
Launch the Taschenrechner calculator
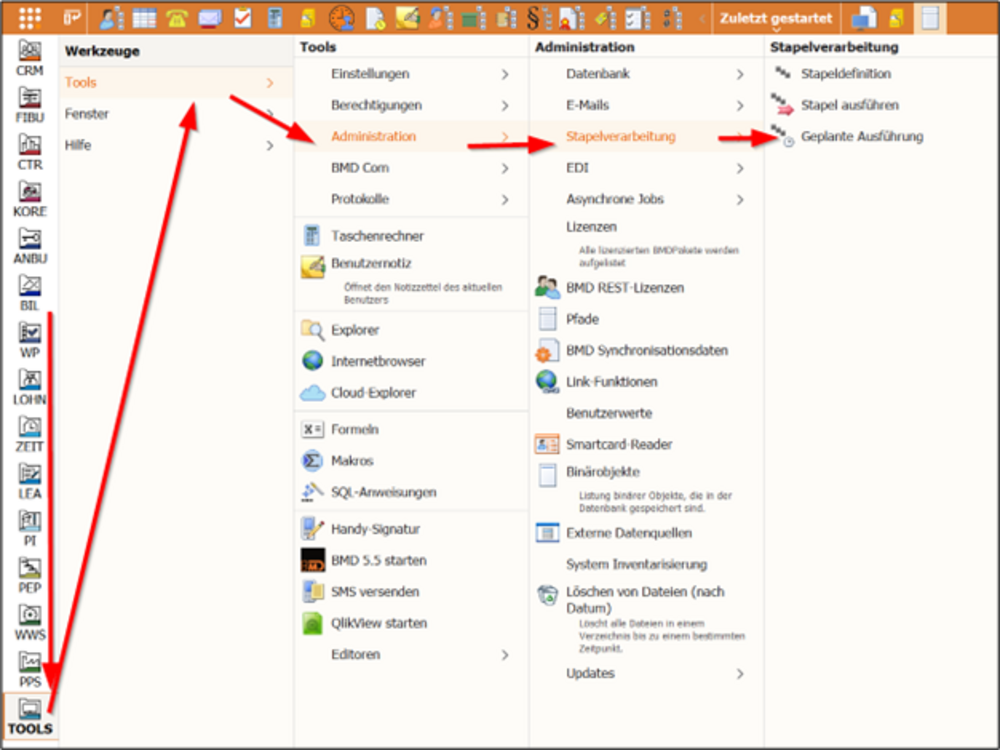click(x=377, y=236)
